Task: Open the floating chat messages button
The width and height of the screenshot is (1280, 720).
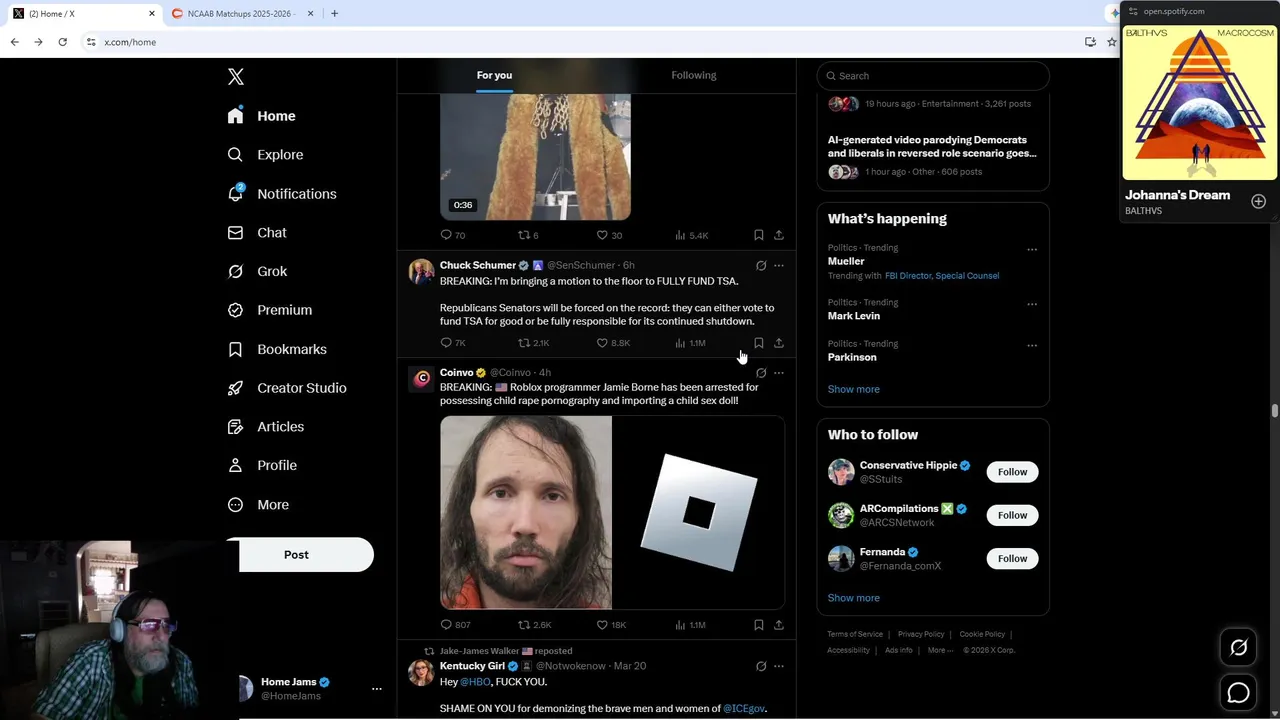Action: click(1238, 692)
